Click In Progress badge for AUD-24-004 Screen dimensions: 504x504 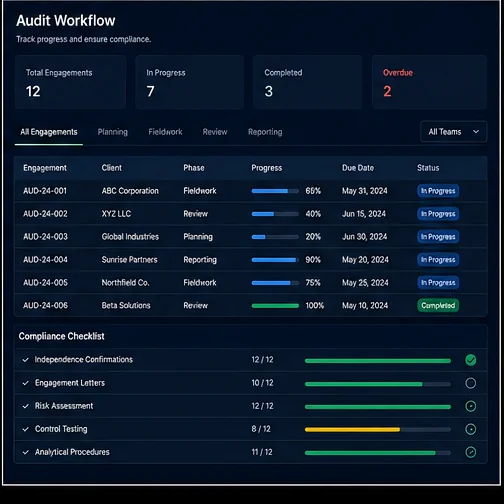point(438,260)
